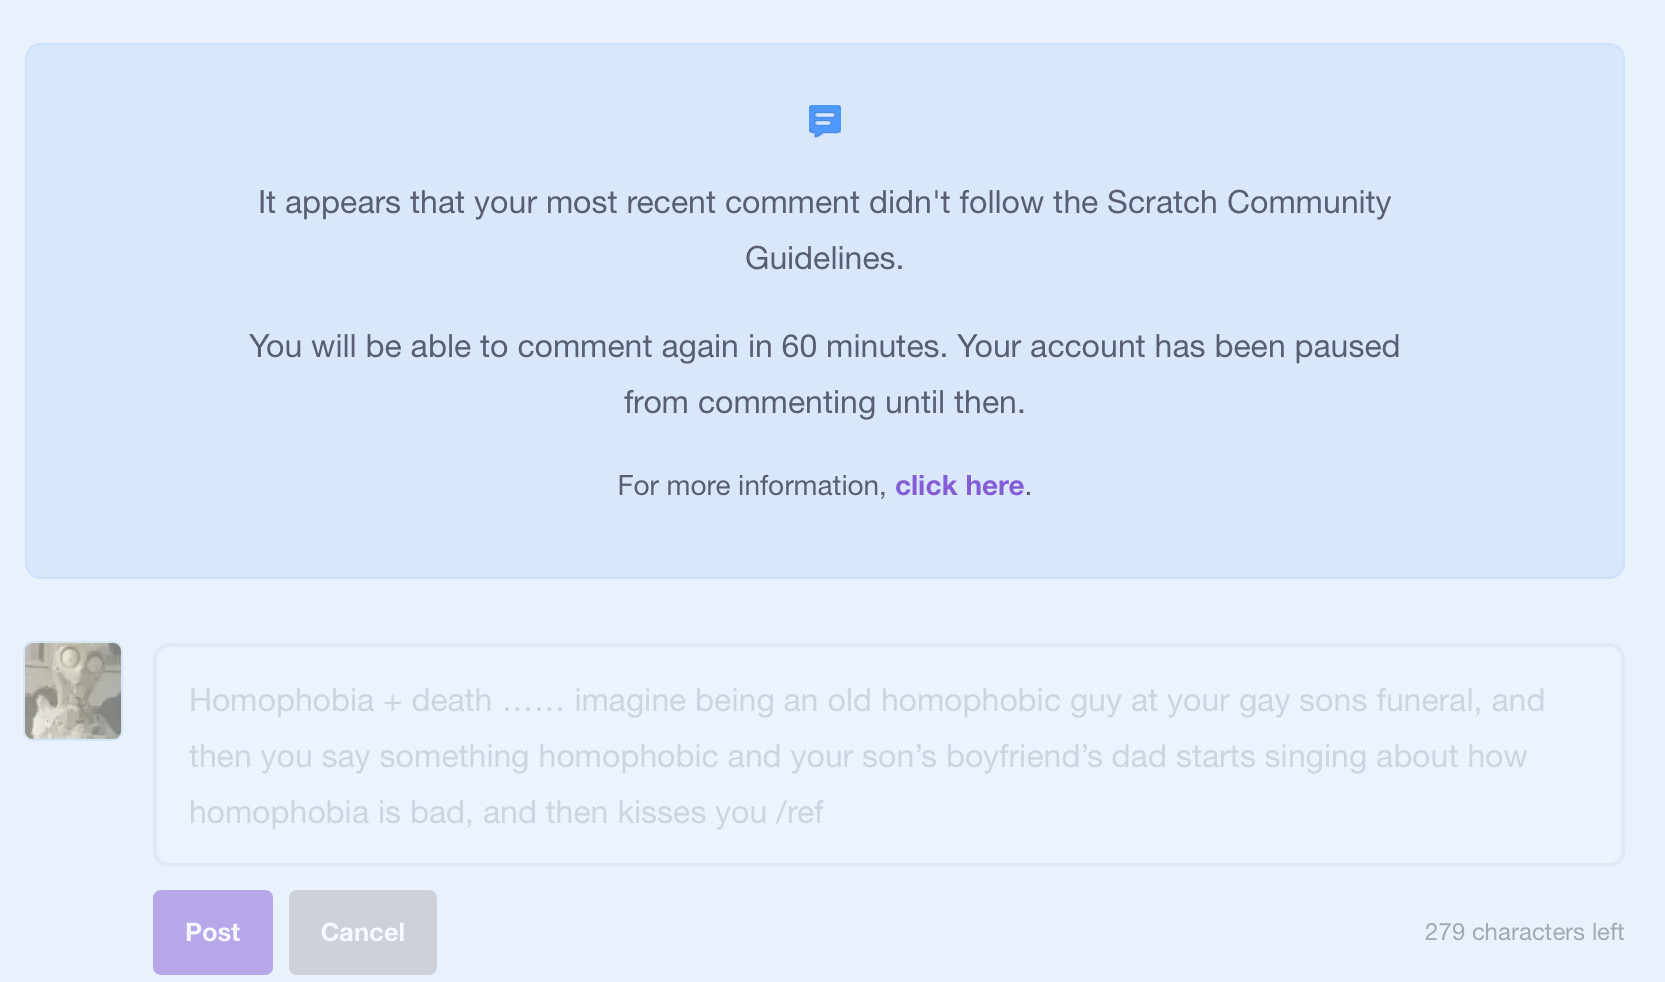Click the "Scratch Community" text in the notice

tap(1248, 203)
